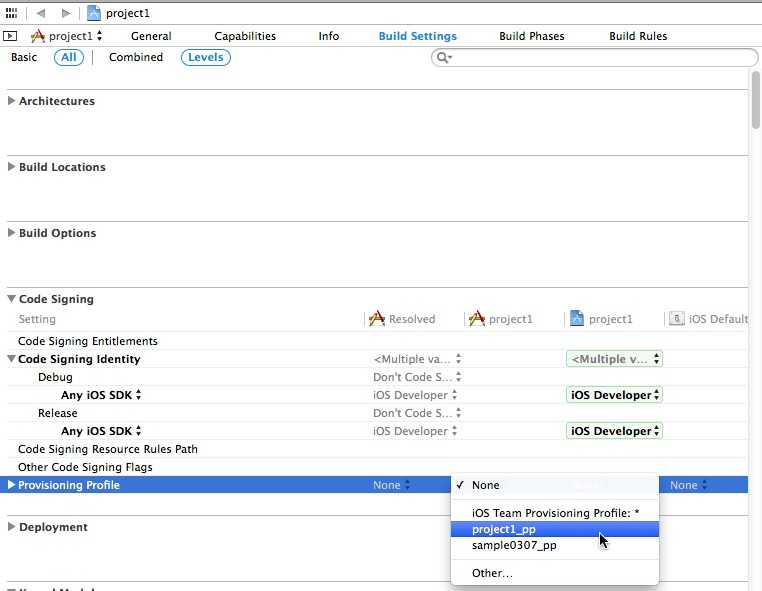Screen dimensions: 762x591
Task: Choose project1_pp provisioning profile
Action: pos(555,529)
